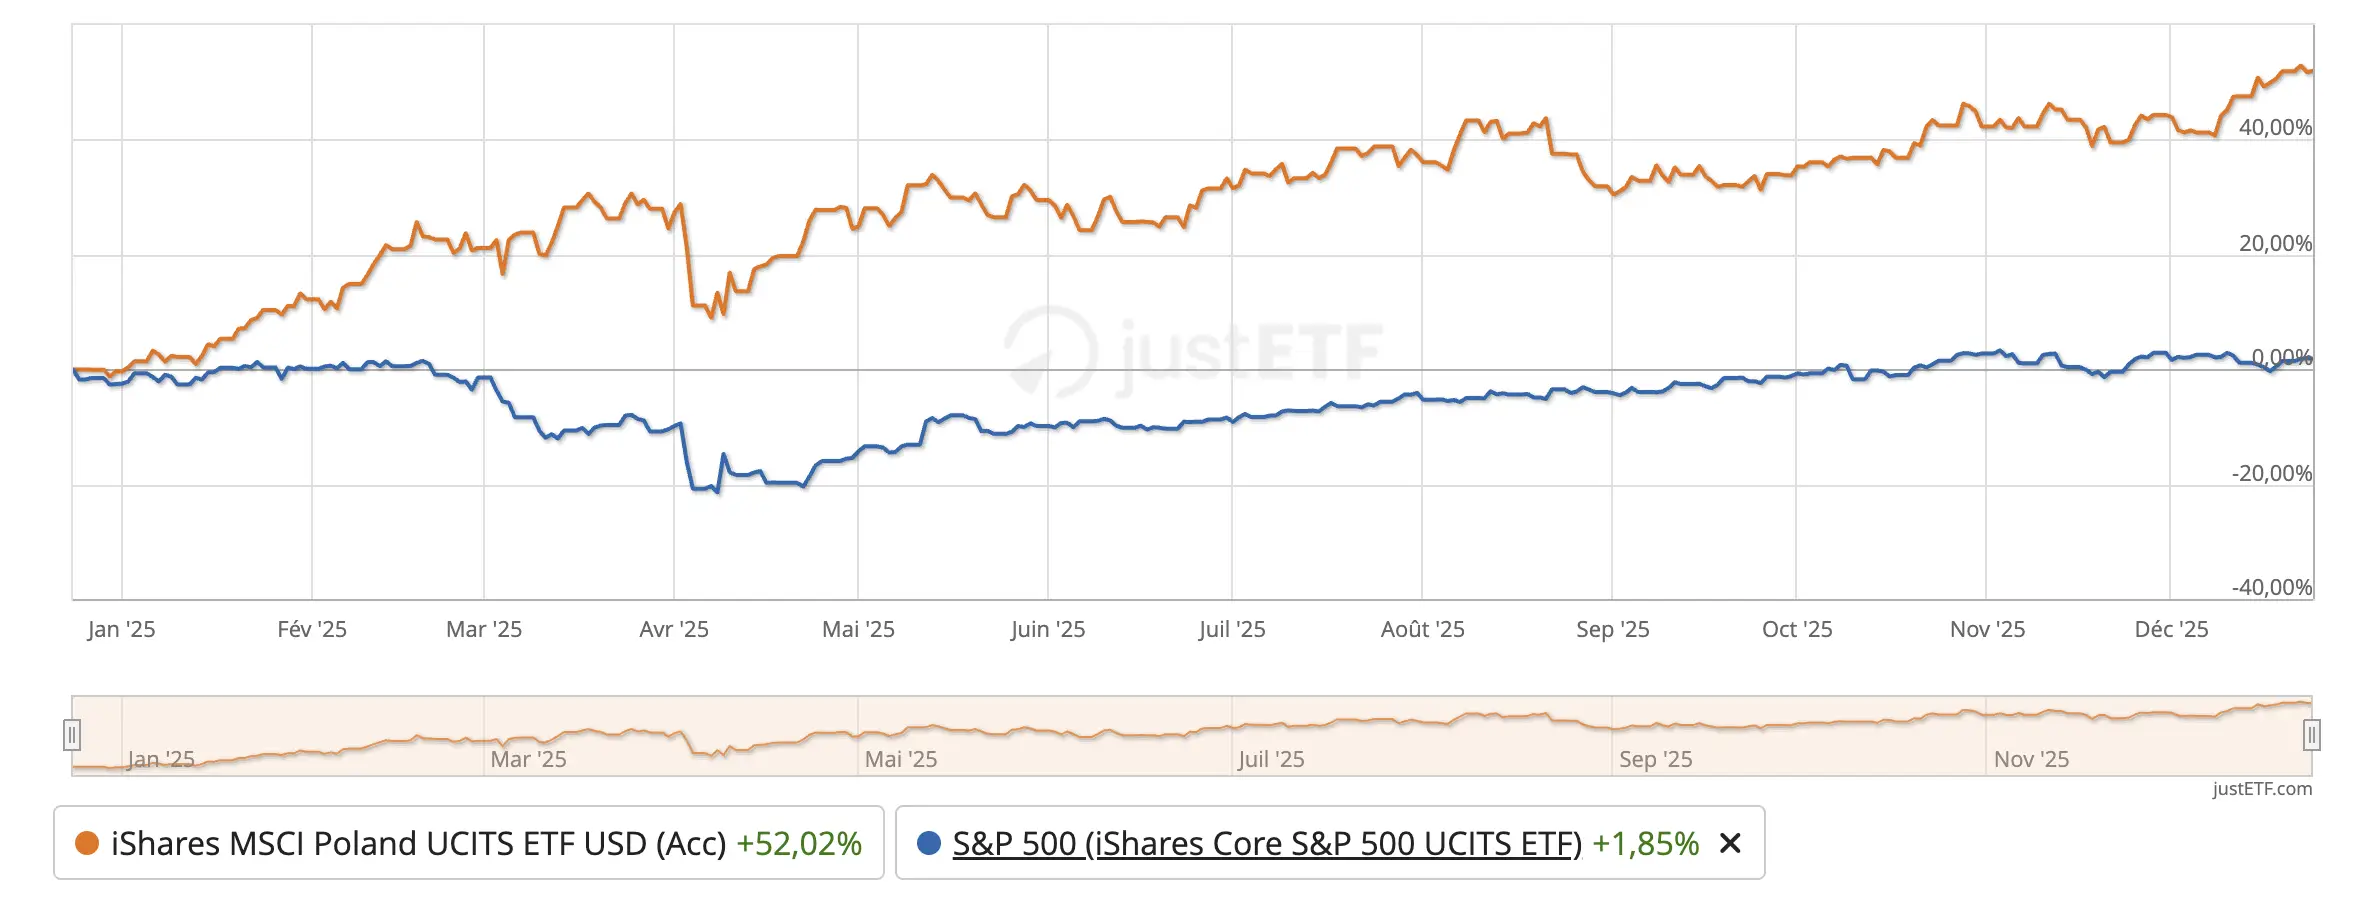Viewport: 2380px width, 902px height.
Task: Click the Avr '25 x-axis label
Action: (674, 629)
